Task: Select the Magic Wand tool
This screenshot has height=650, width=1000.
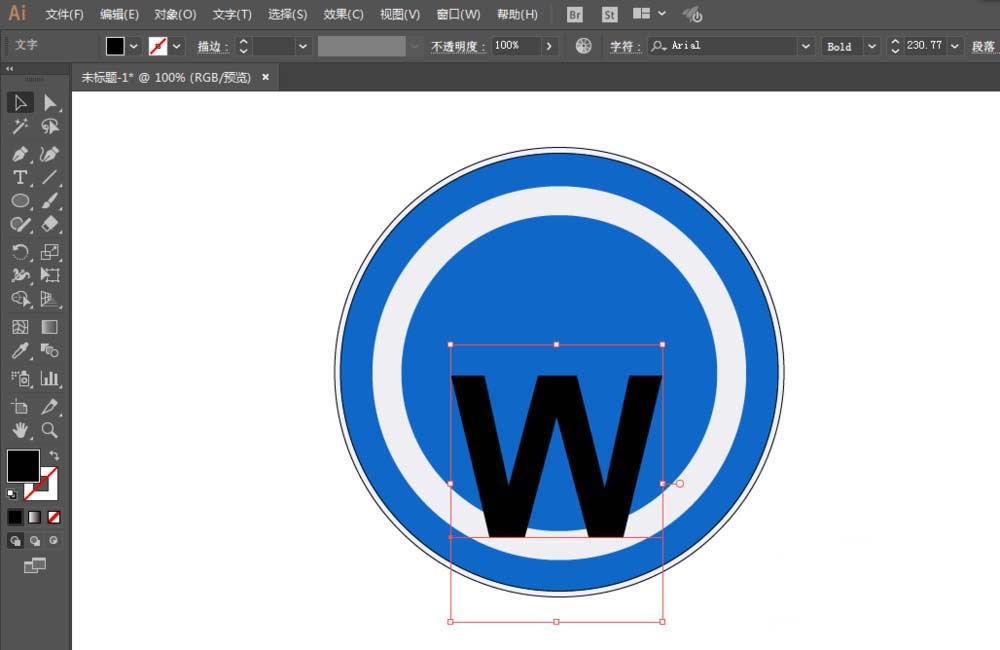Action: (x=20, y=127)
